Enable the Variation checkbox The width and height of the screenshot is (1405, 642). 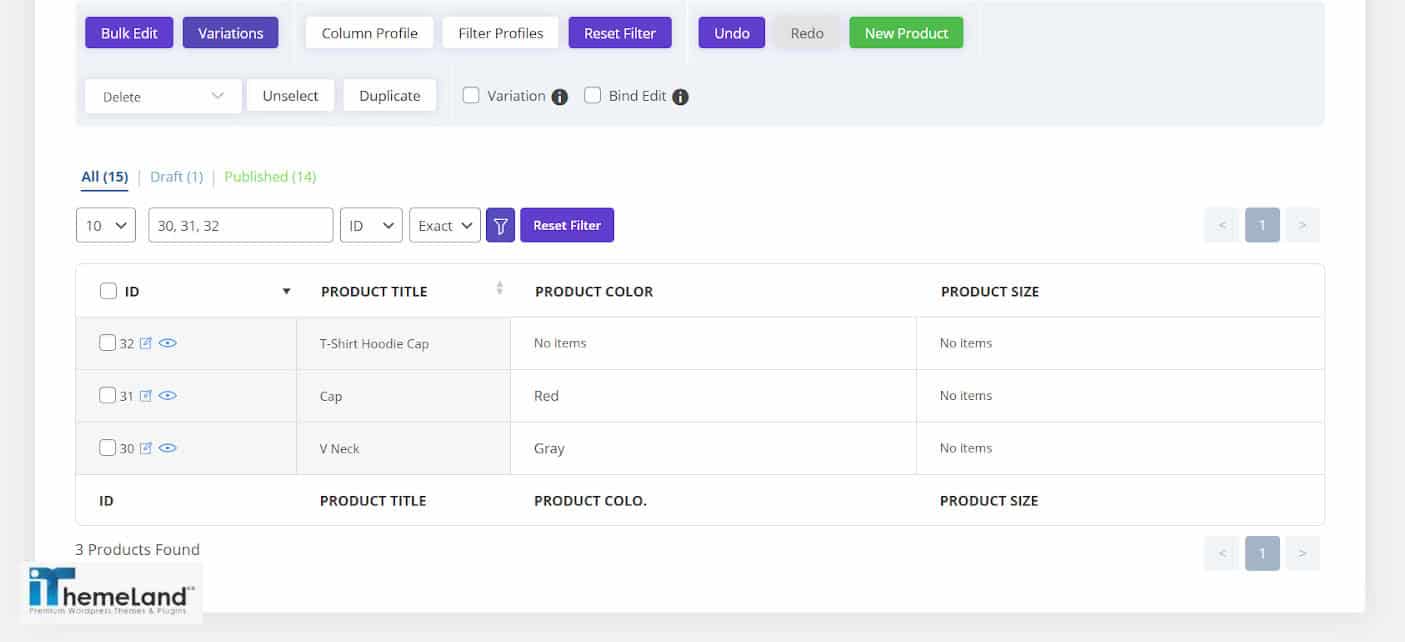[x=471, y=96]
